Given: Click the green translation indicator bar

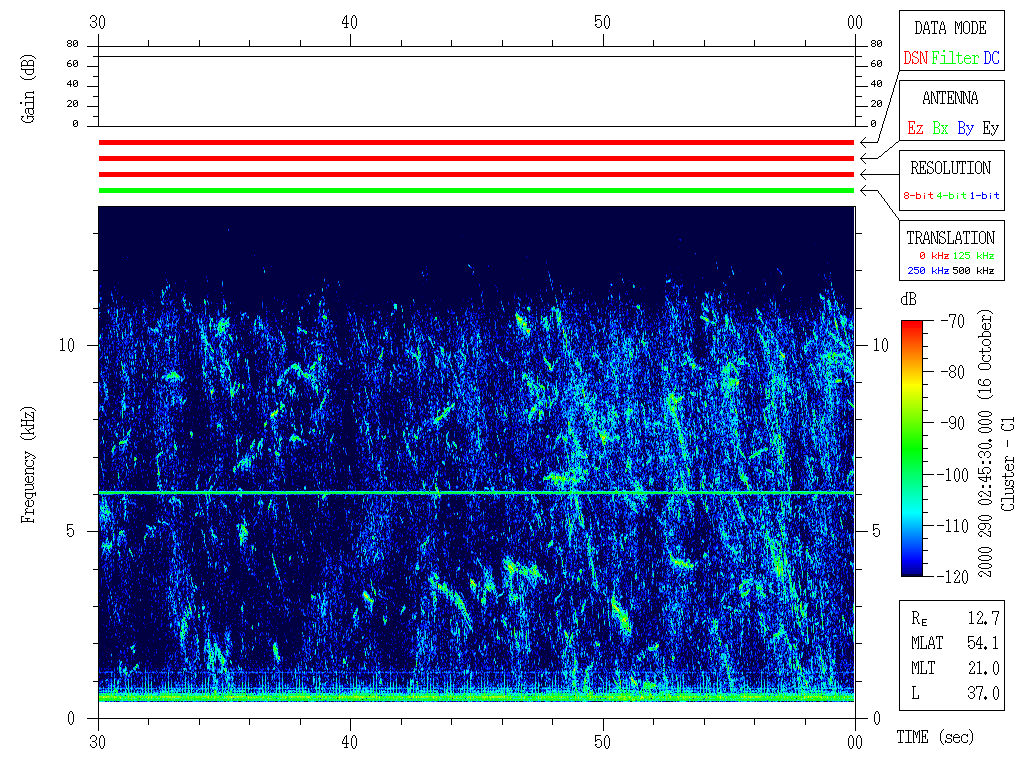Looking at the screenshot, I should click(476, 190).
